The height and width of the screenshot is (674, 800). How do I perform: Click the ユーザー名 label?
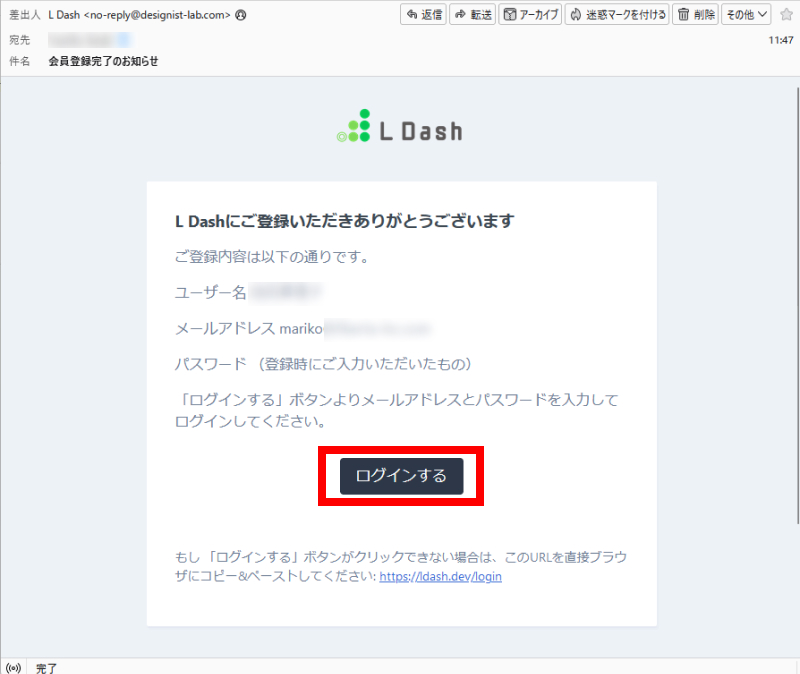[x=211, y=292]
